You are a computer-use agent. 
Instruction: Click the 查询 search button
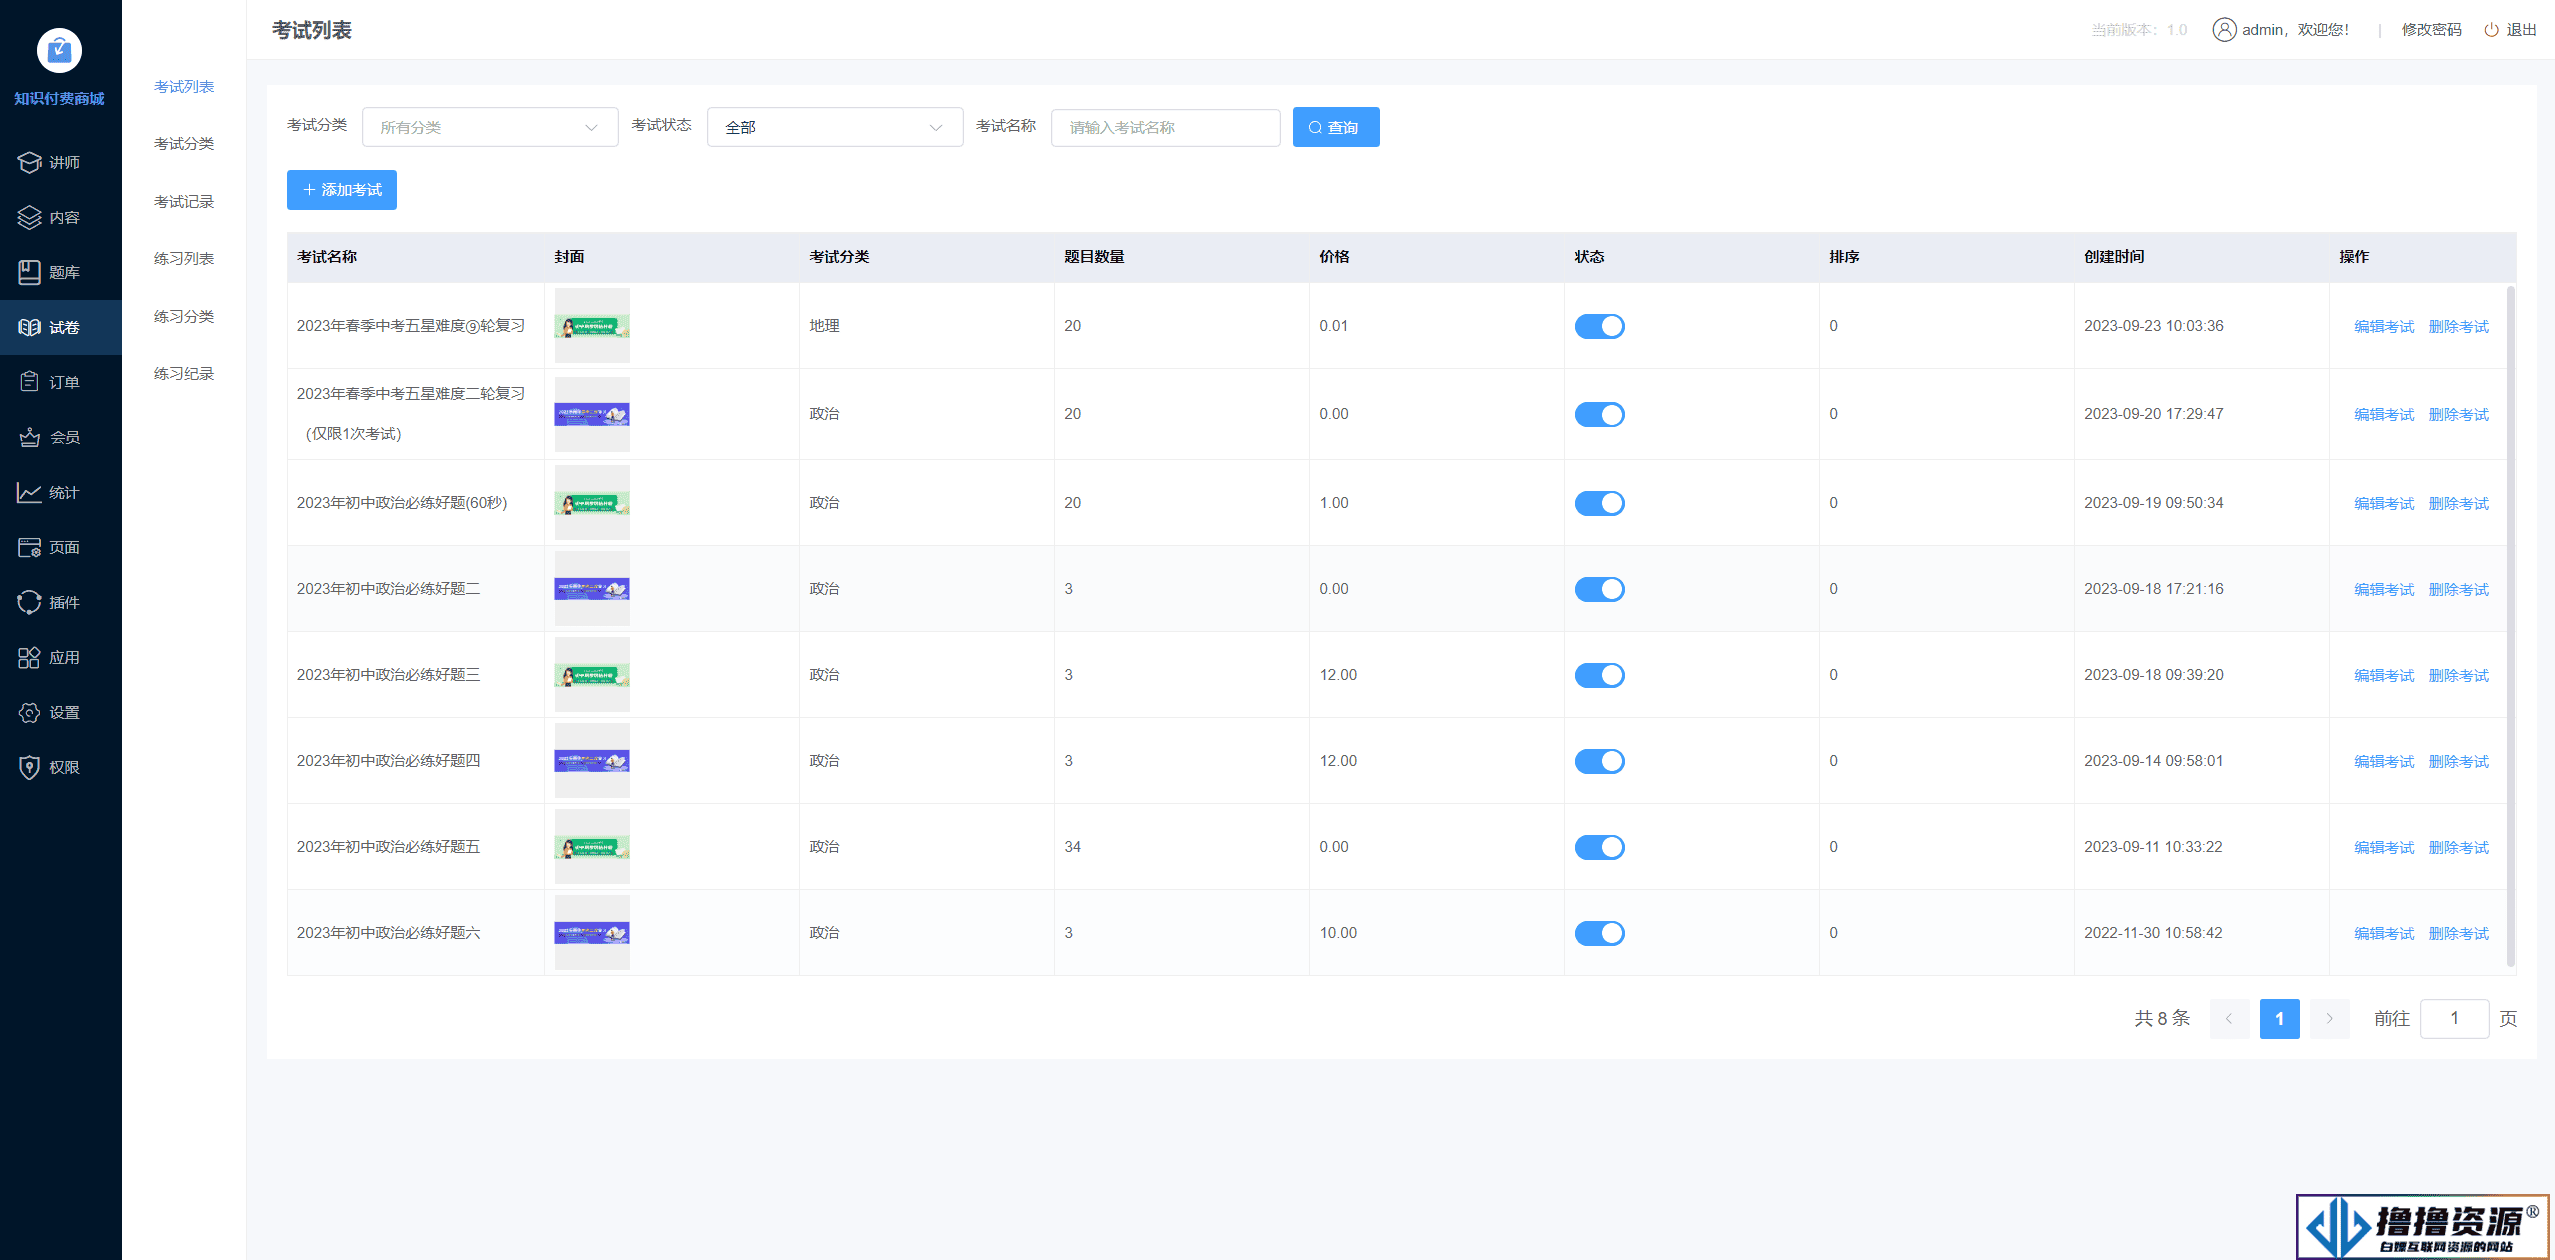(x=1336, y=127)
